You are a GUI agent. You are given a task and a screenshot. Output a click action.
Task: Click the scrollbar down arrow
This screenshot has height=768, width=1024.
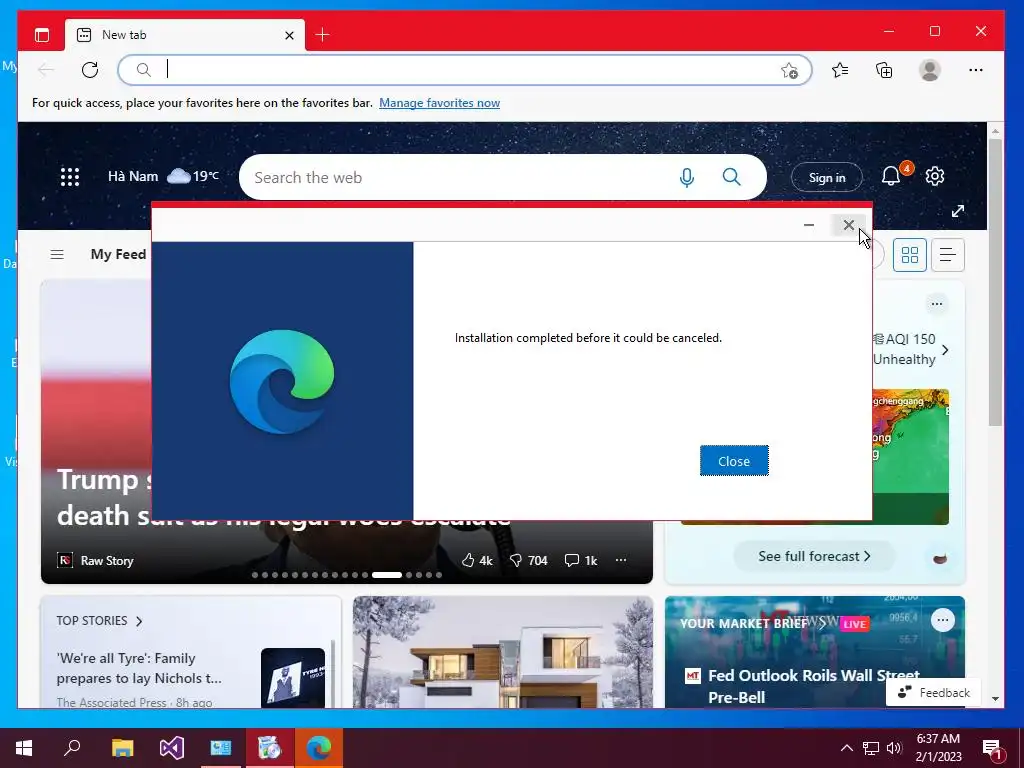coord(995,698)
